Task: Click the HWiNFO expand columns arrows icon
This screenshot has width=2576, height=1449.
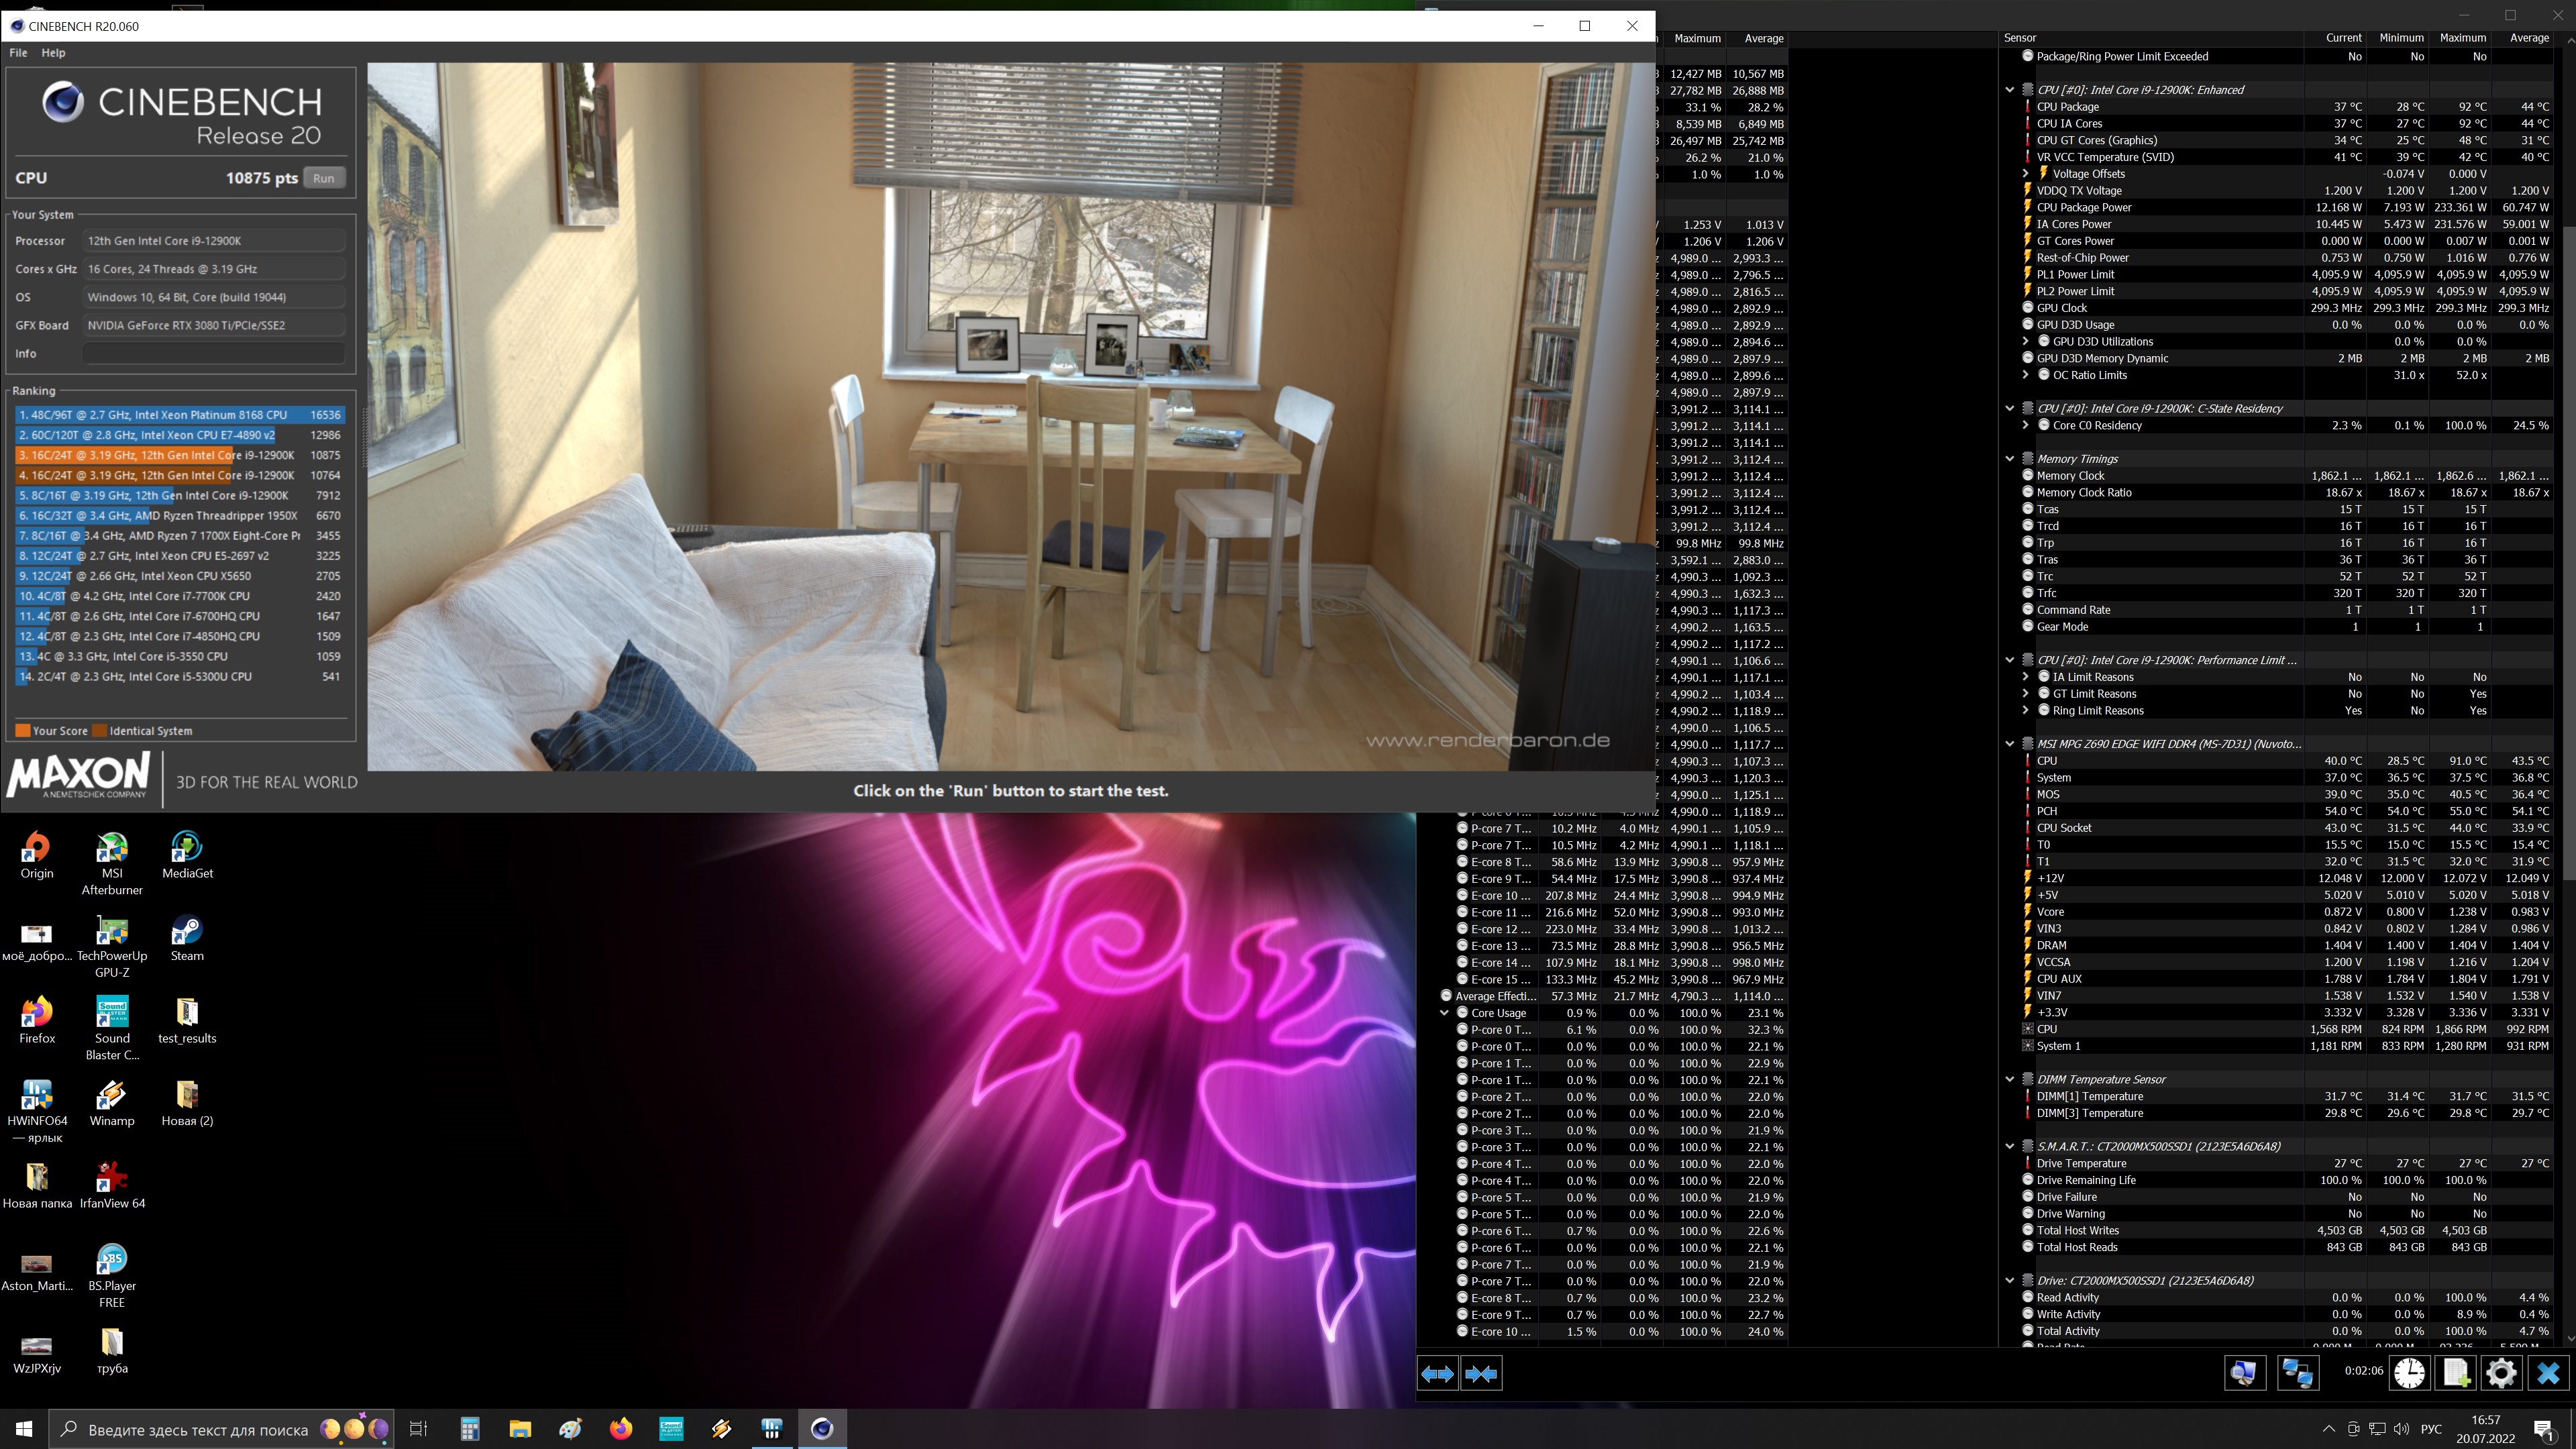Action: coord(1437,1374)
